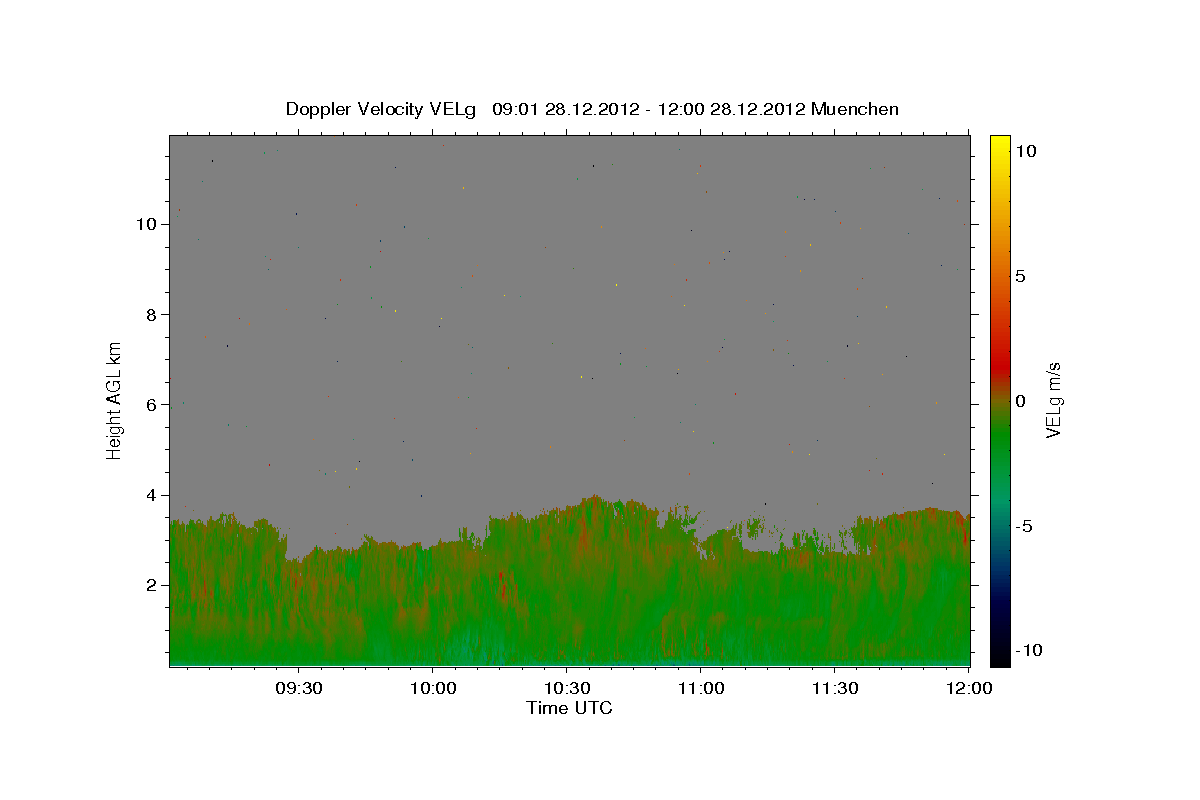Click the black bottom of the colorbar
The height and width of the screenshot is (800, 1200).
pos(1000,655)
